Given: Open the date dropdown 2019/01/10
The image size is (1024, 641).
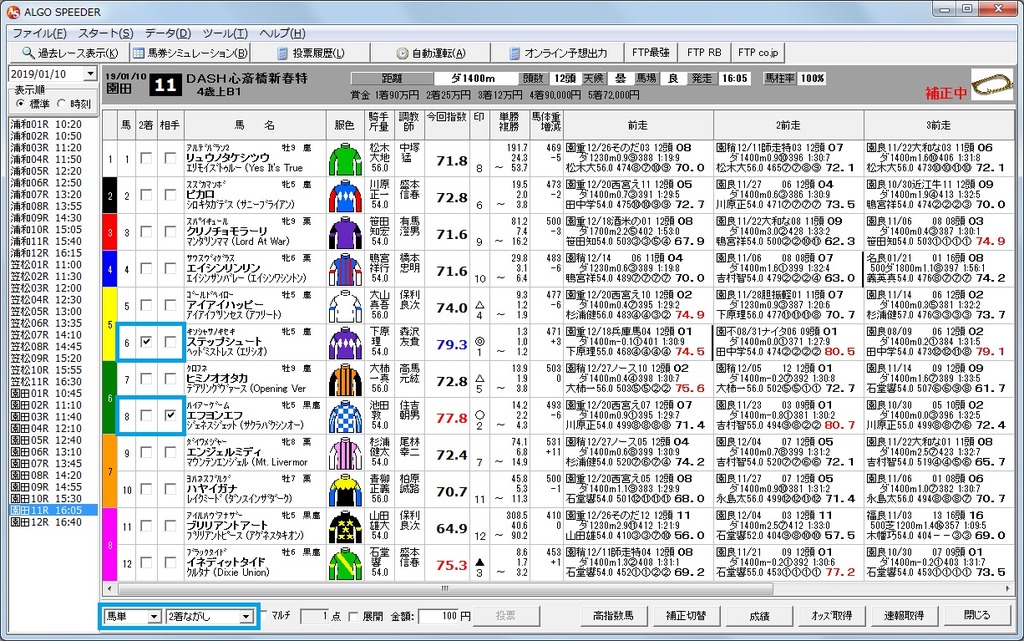Looking at the screenshot, I should tap(90, 74).
